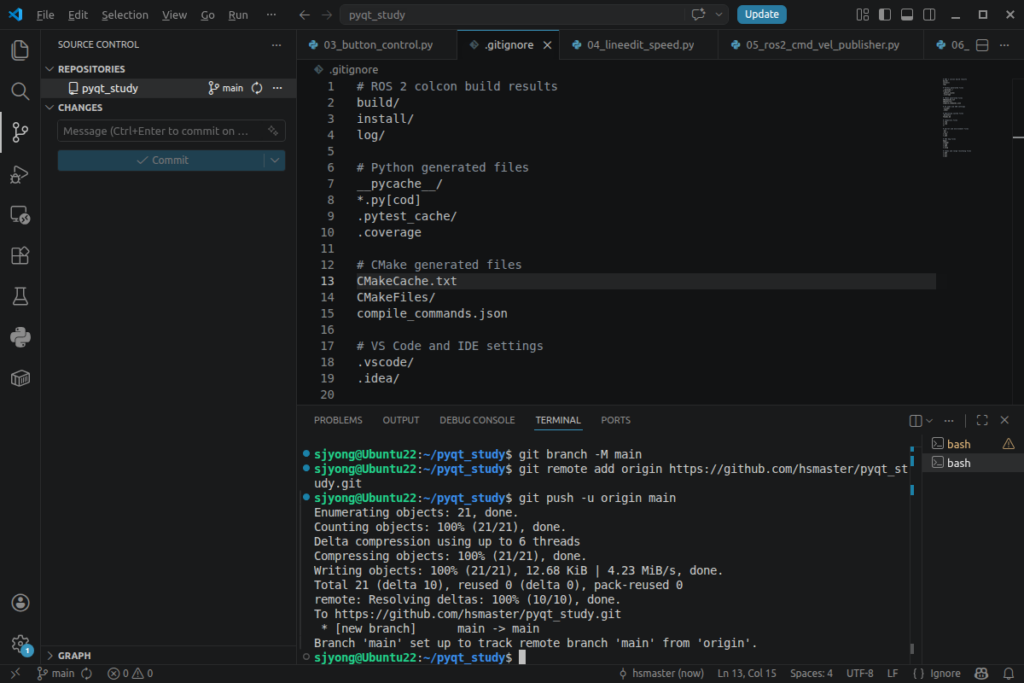Maximize the terminal panel size
This screenshot has width=1024, height=683.
[x=982, y=421]
